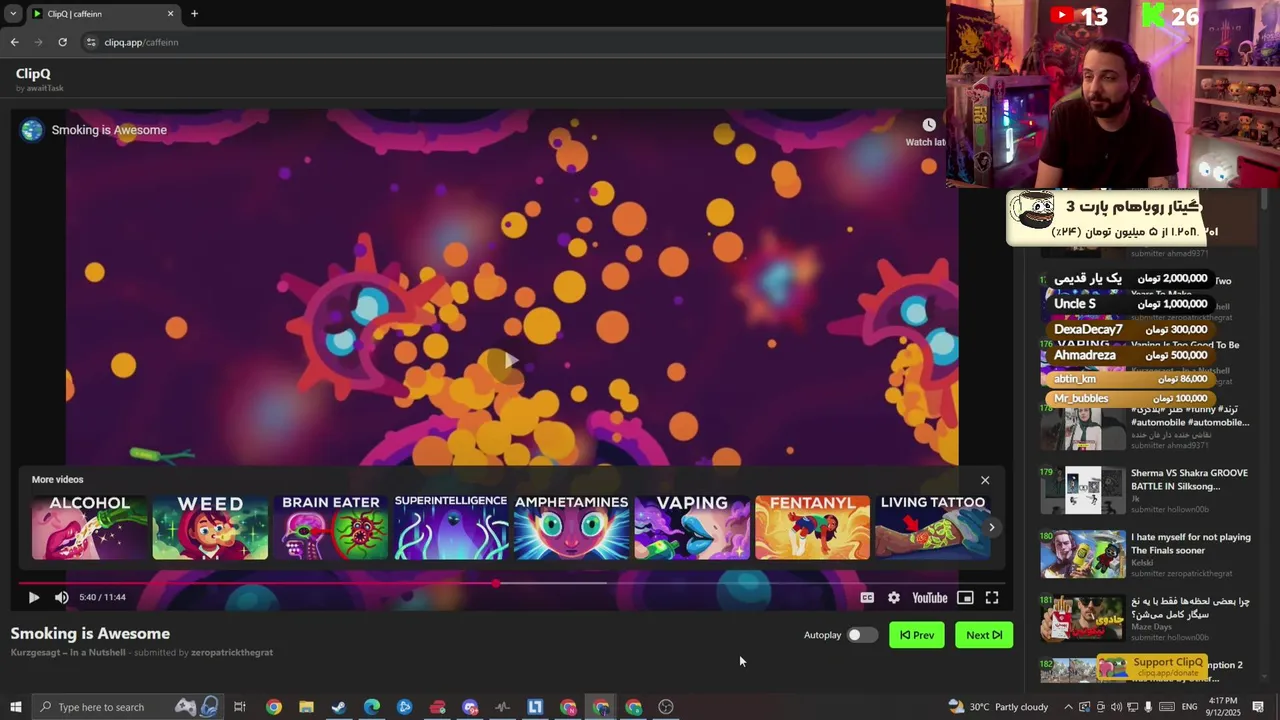Screen dimensions: 1280x720
Task: Select queue item 179 Sherma VS Shakra
Action: click(1146, 490)
